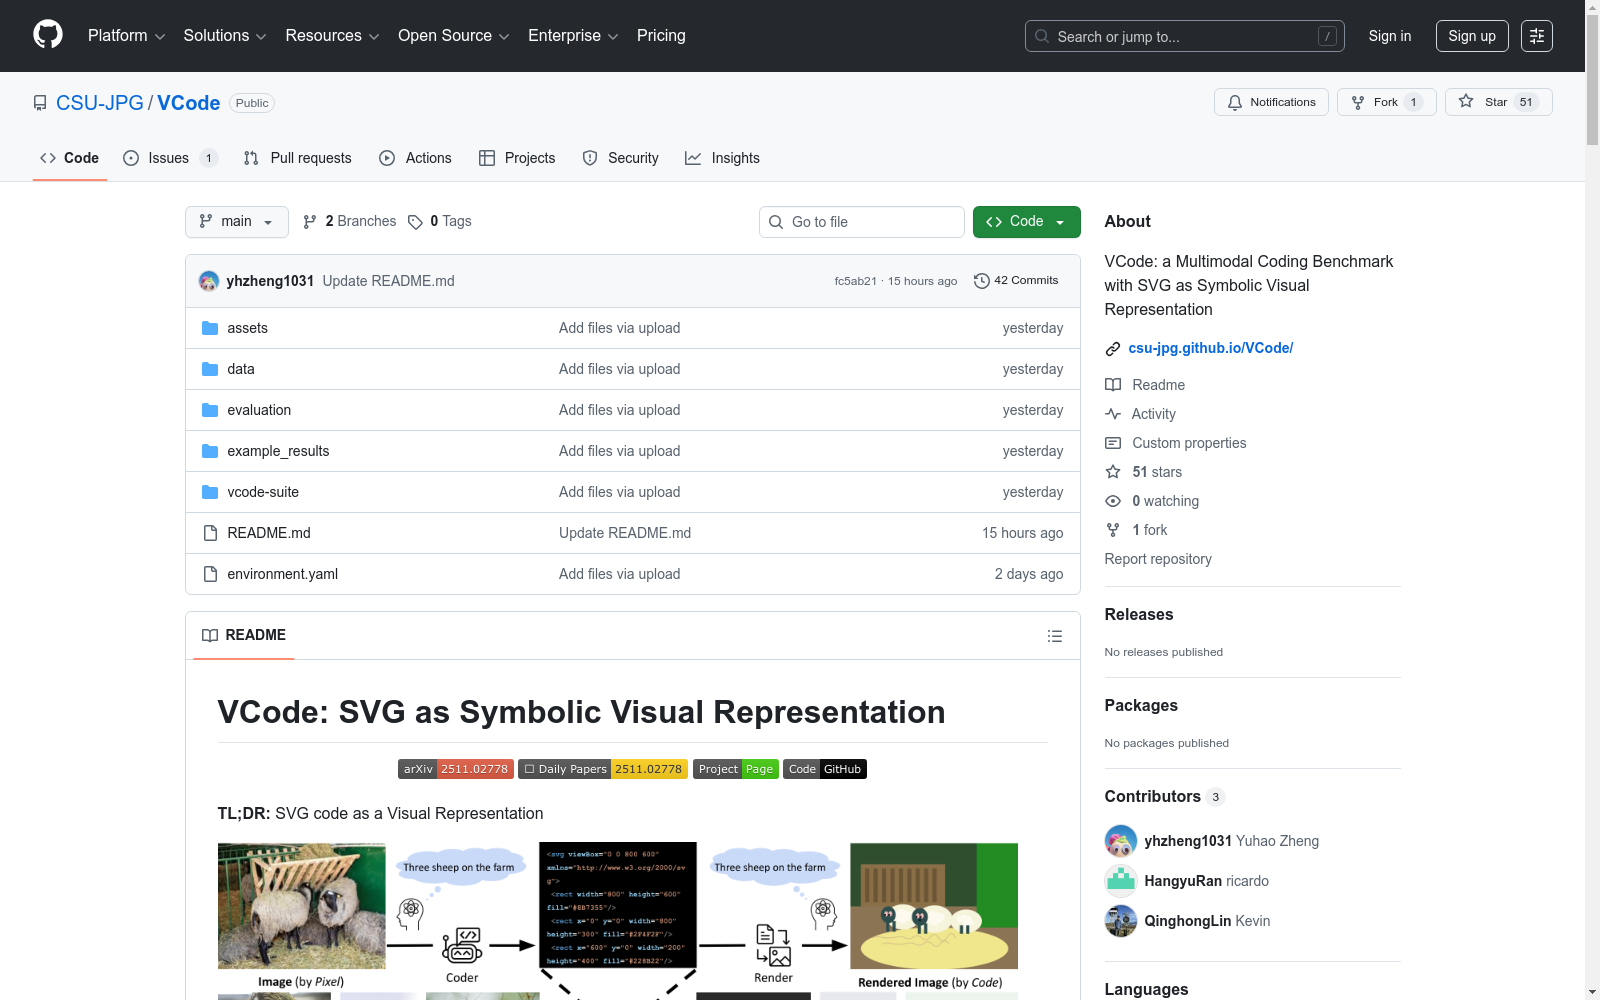Image resolution: width=1600 pixels, height=1000 pixels.
Task: View the 42 Commits history
Action: (x=1016, y=281)
